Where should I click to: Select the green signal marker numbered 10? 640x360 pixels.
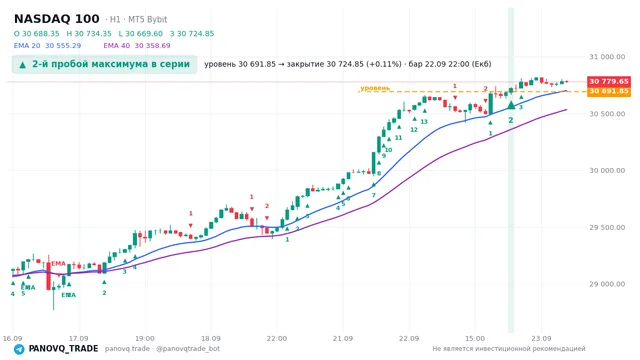tap(388, 150)
